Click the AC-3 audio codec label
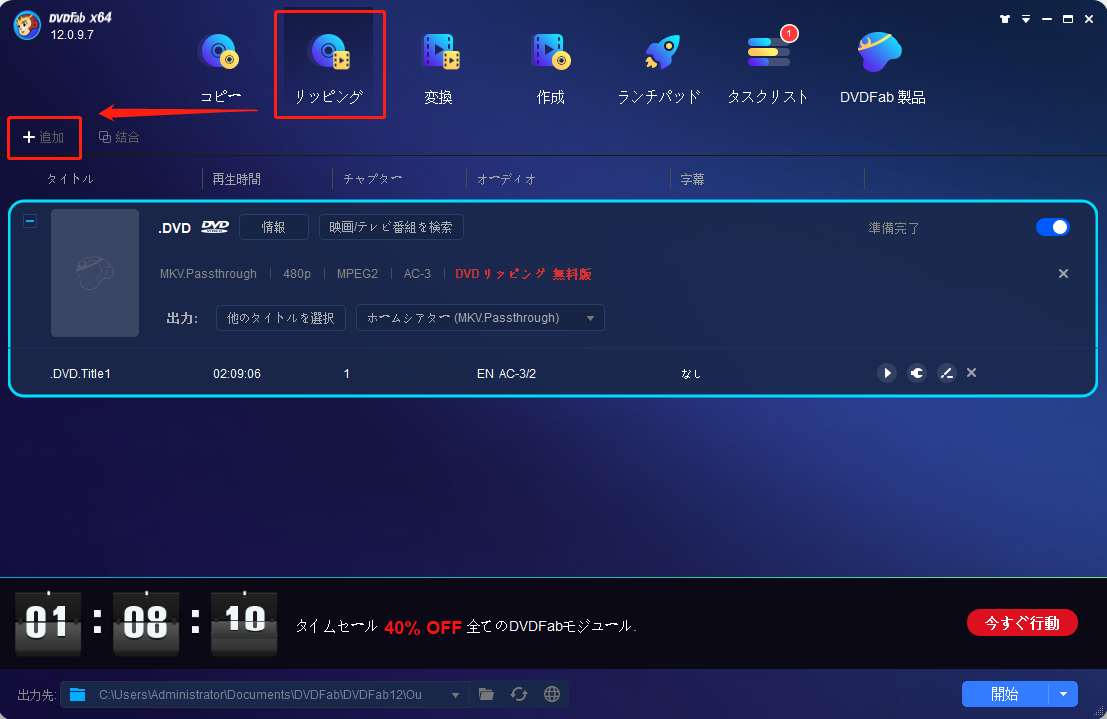The image size is (1107, 719). [417, 274]
